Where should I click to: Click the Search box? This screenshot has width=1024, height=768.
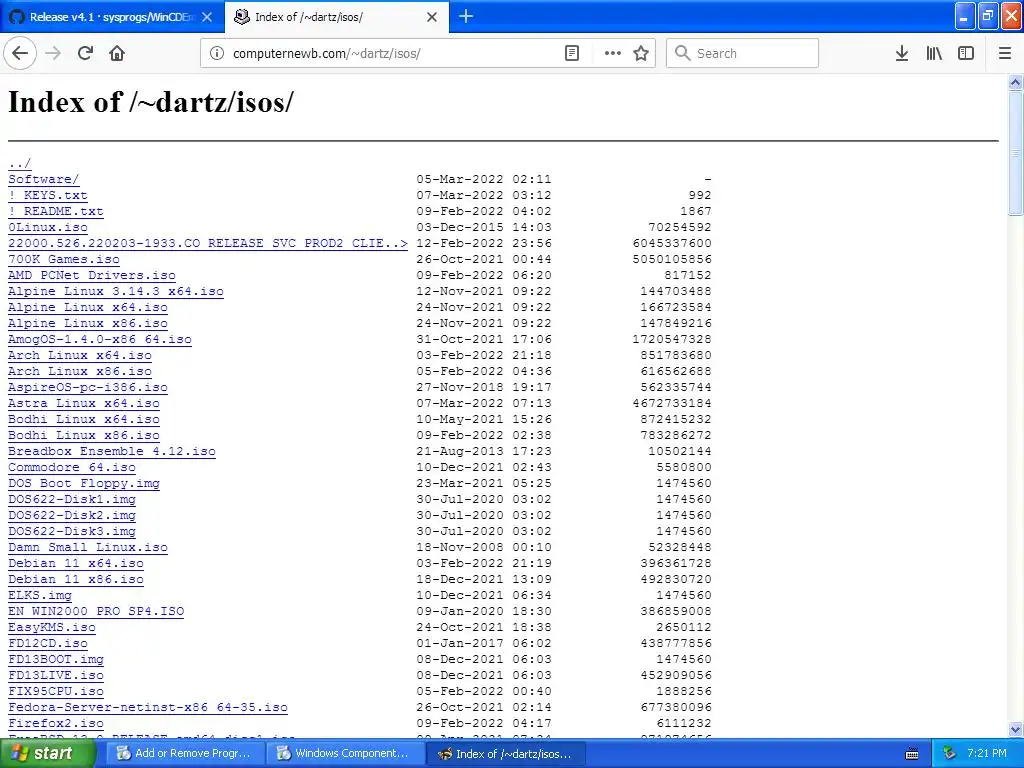point(743,53)
